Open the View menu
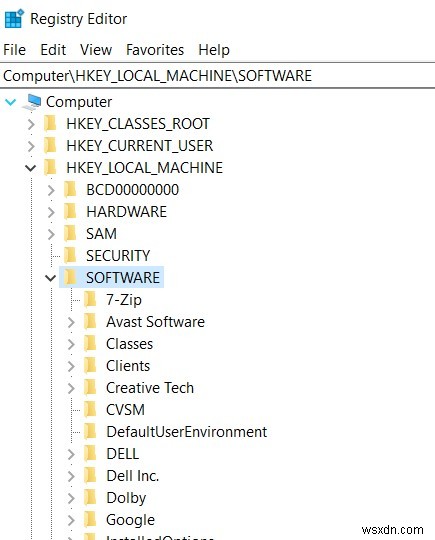The height and width of the screenshot is (540, 435). click(96, 50)
